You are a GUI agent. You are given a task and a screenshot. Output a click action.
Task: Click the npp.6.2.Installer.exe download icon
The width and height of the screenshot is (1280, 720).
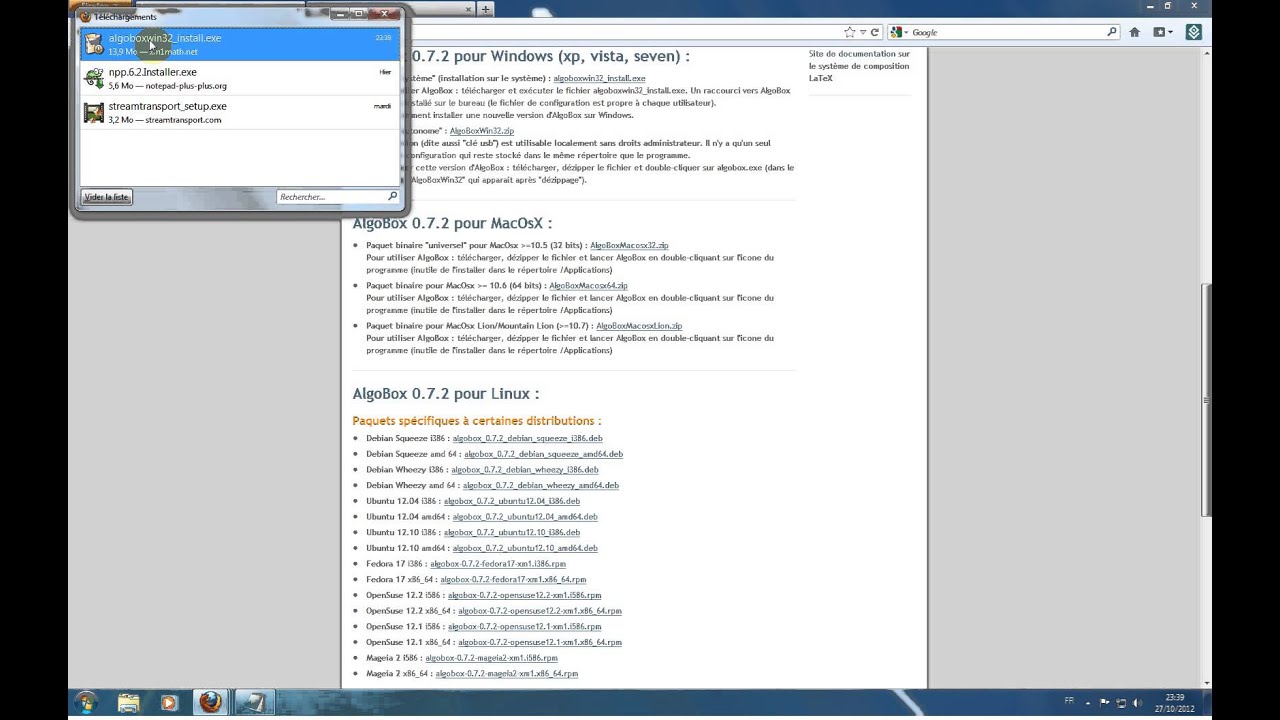tap(93, 78)
